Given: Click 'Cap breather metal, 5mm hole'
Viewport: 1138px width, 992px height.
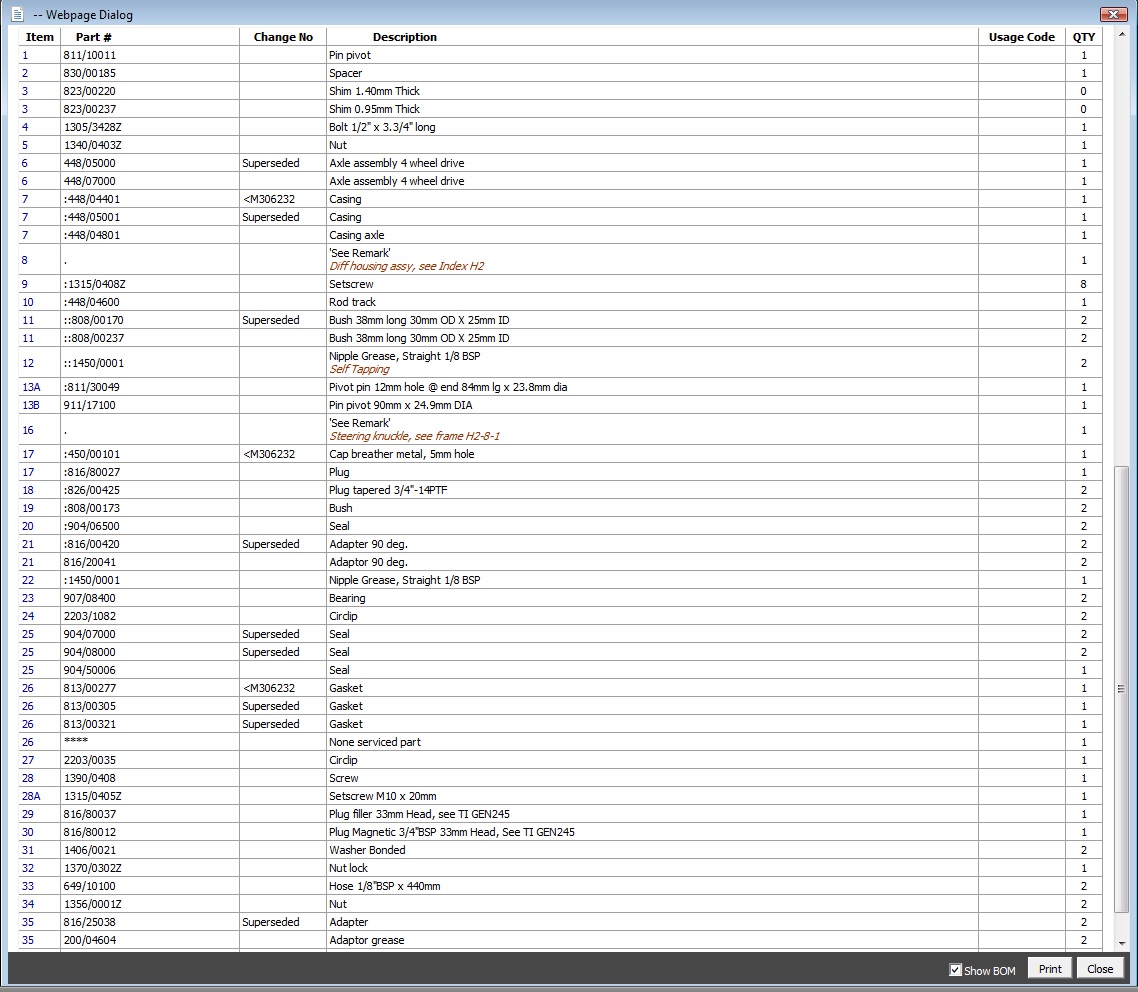Looking at the screenshot, I should pyautogui.click(x=401, y=454).
